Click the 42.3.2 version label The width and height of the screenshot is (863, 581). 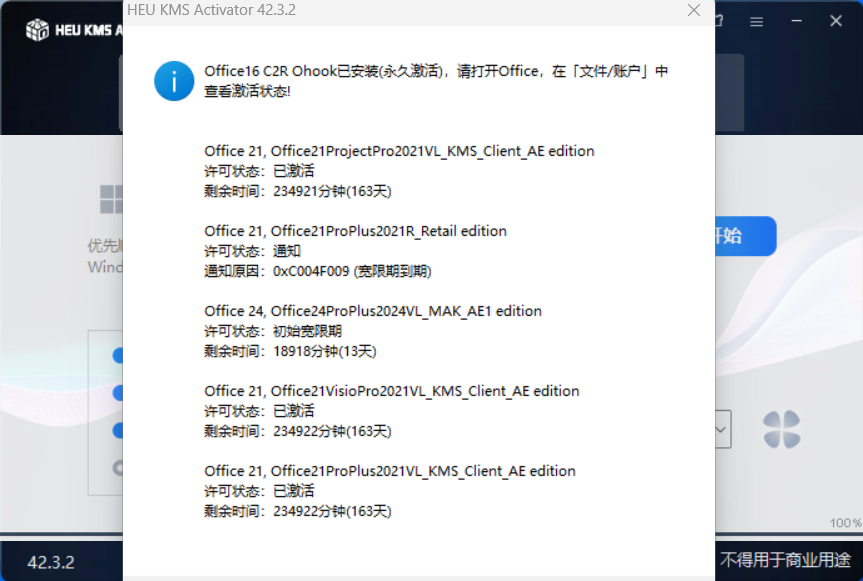(51, 561)
